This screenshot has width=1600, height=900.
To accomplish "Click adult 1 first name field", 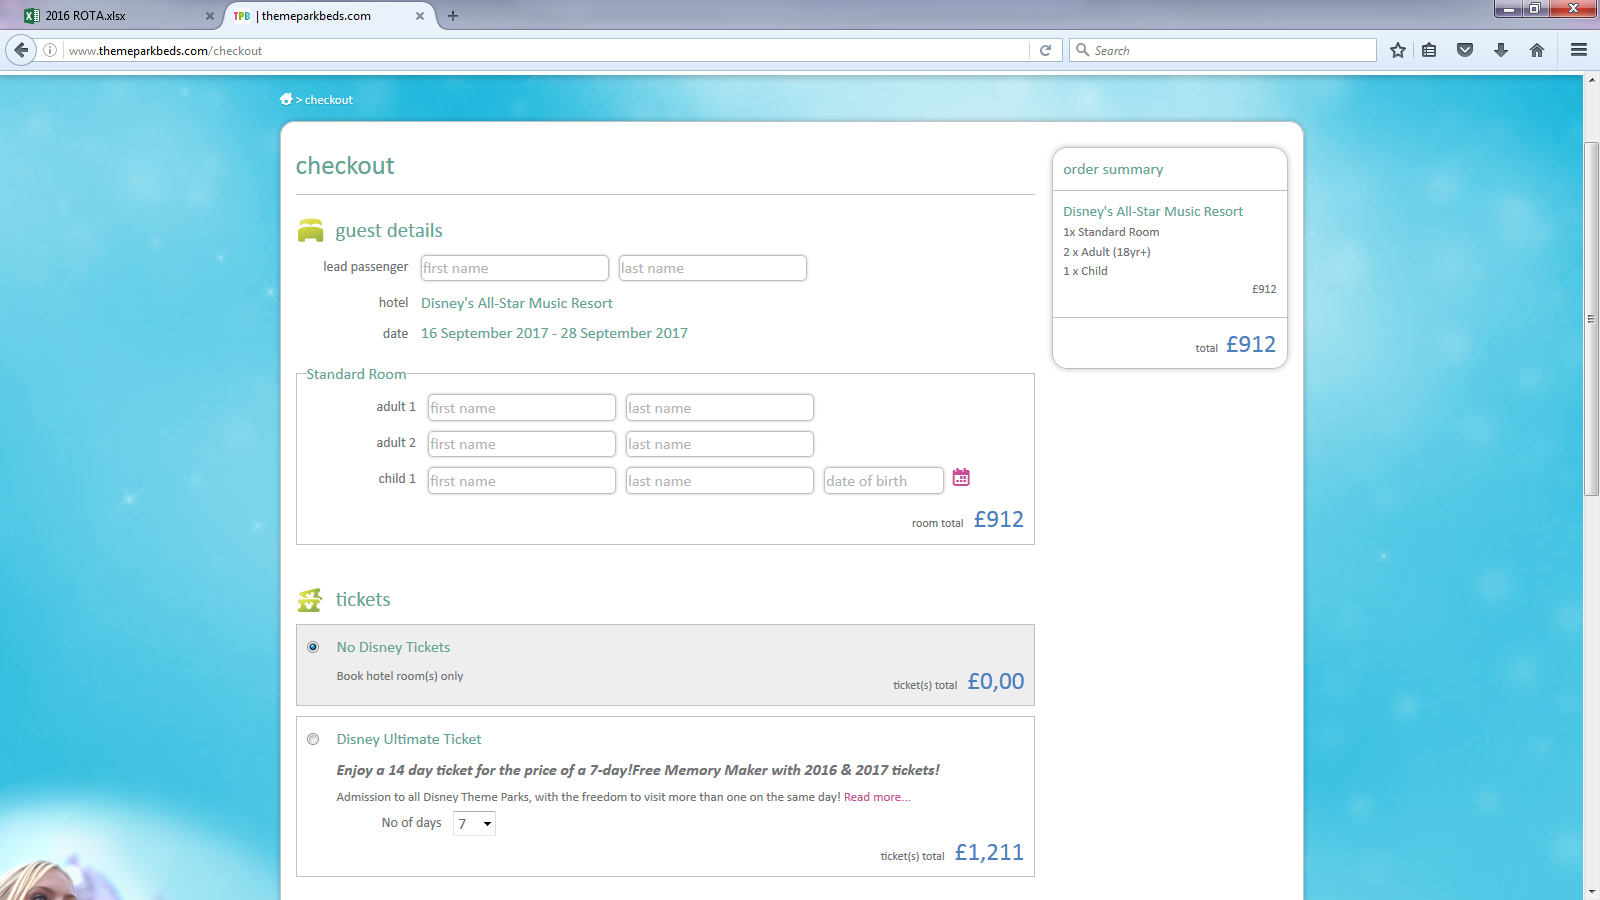I will 522,408.
